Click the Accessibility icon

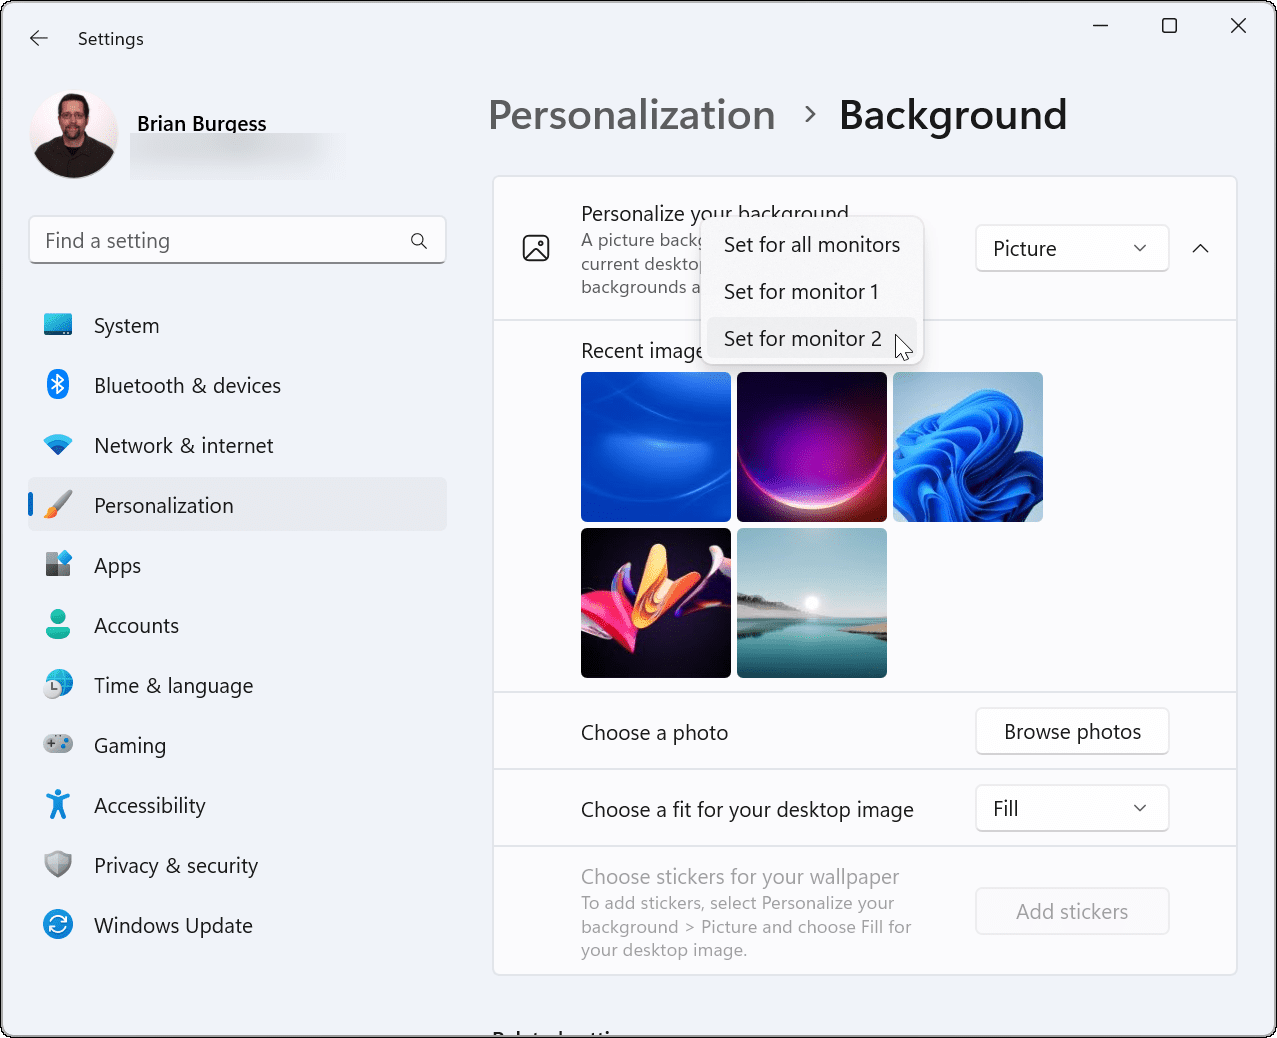58,805
